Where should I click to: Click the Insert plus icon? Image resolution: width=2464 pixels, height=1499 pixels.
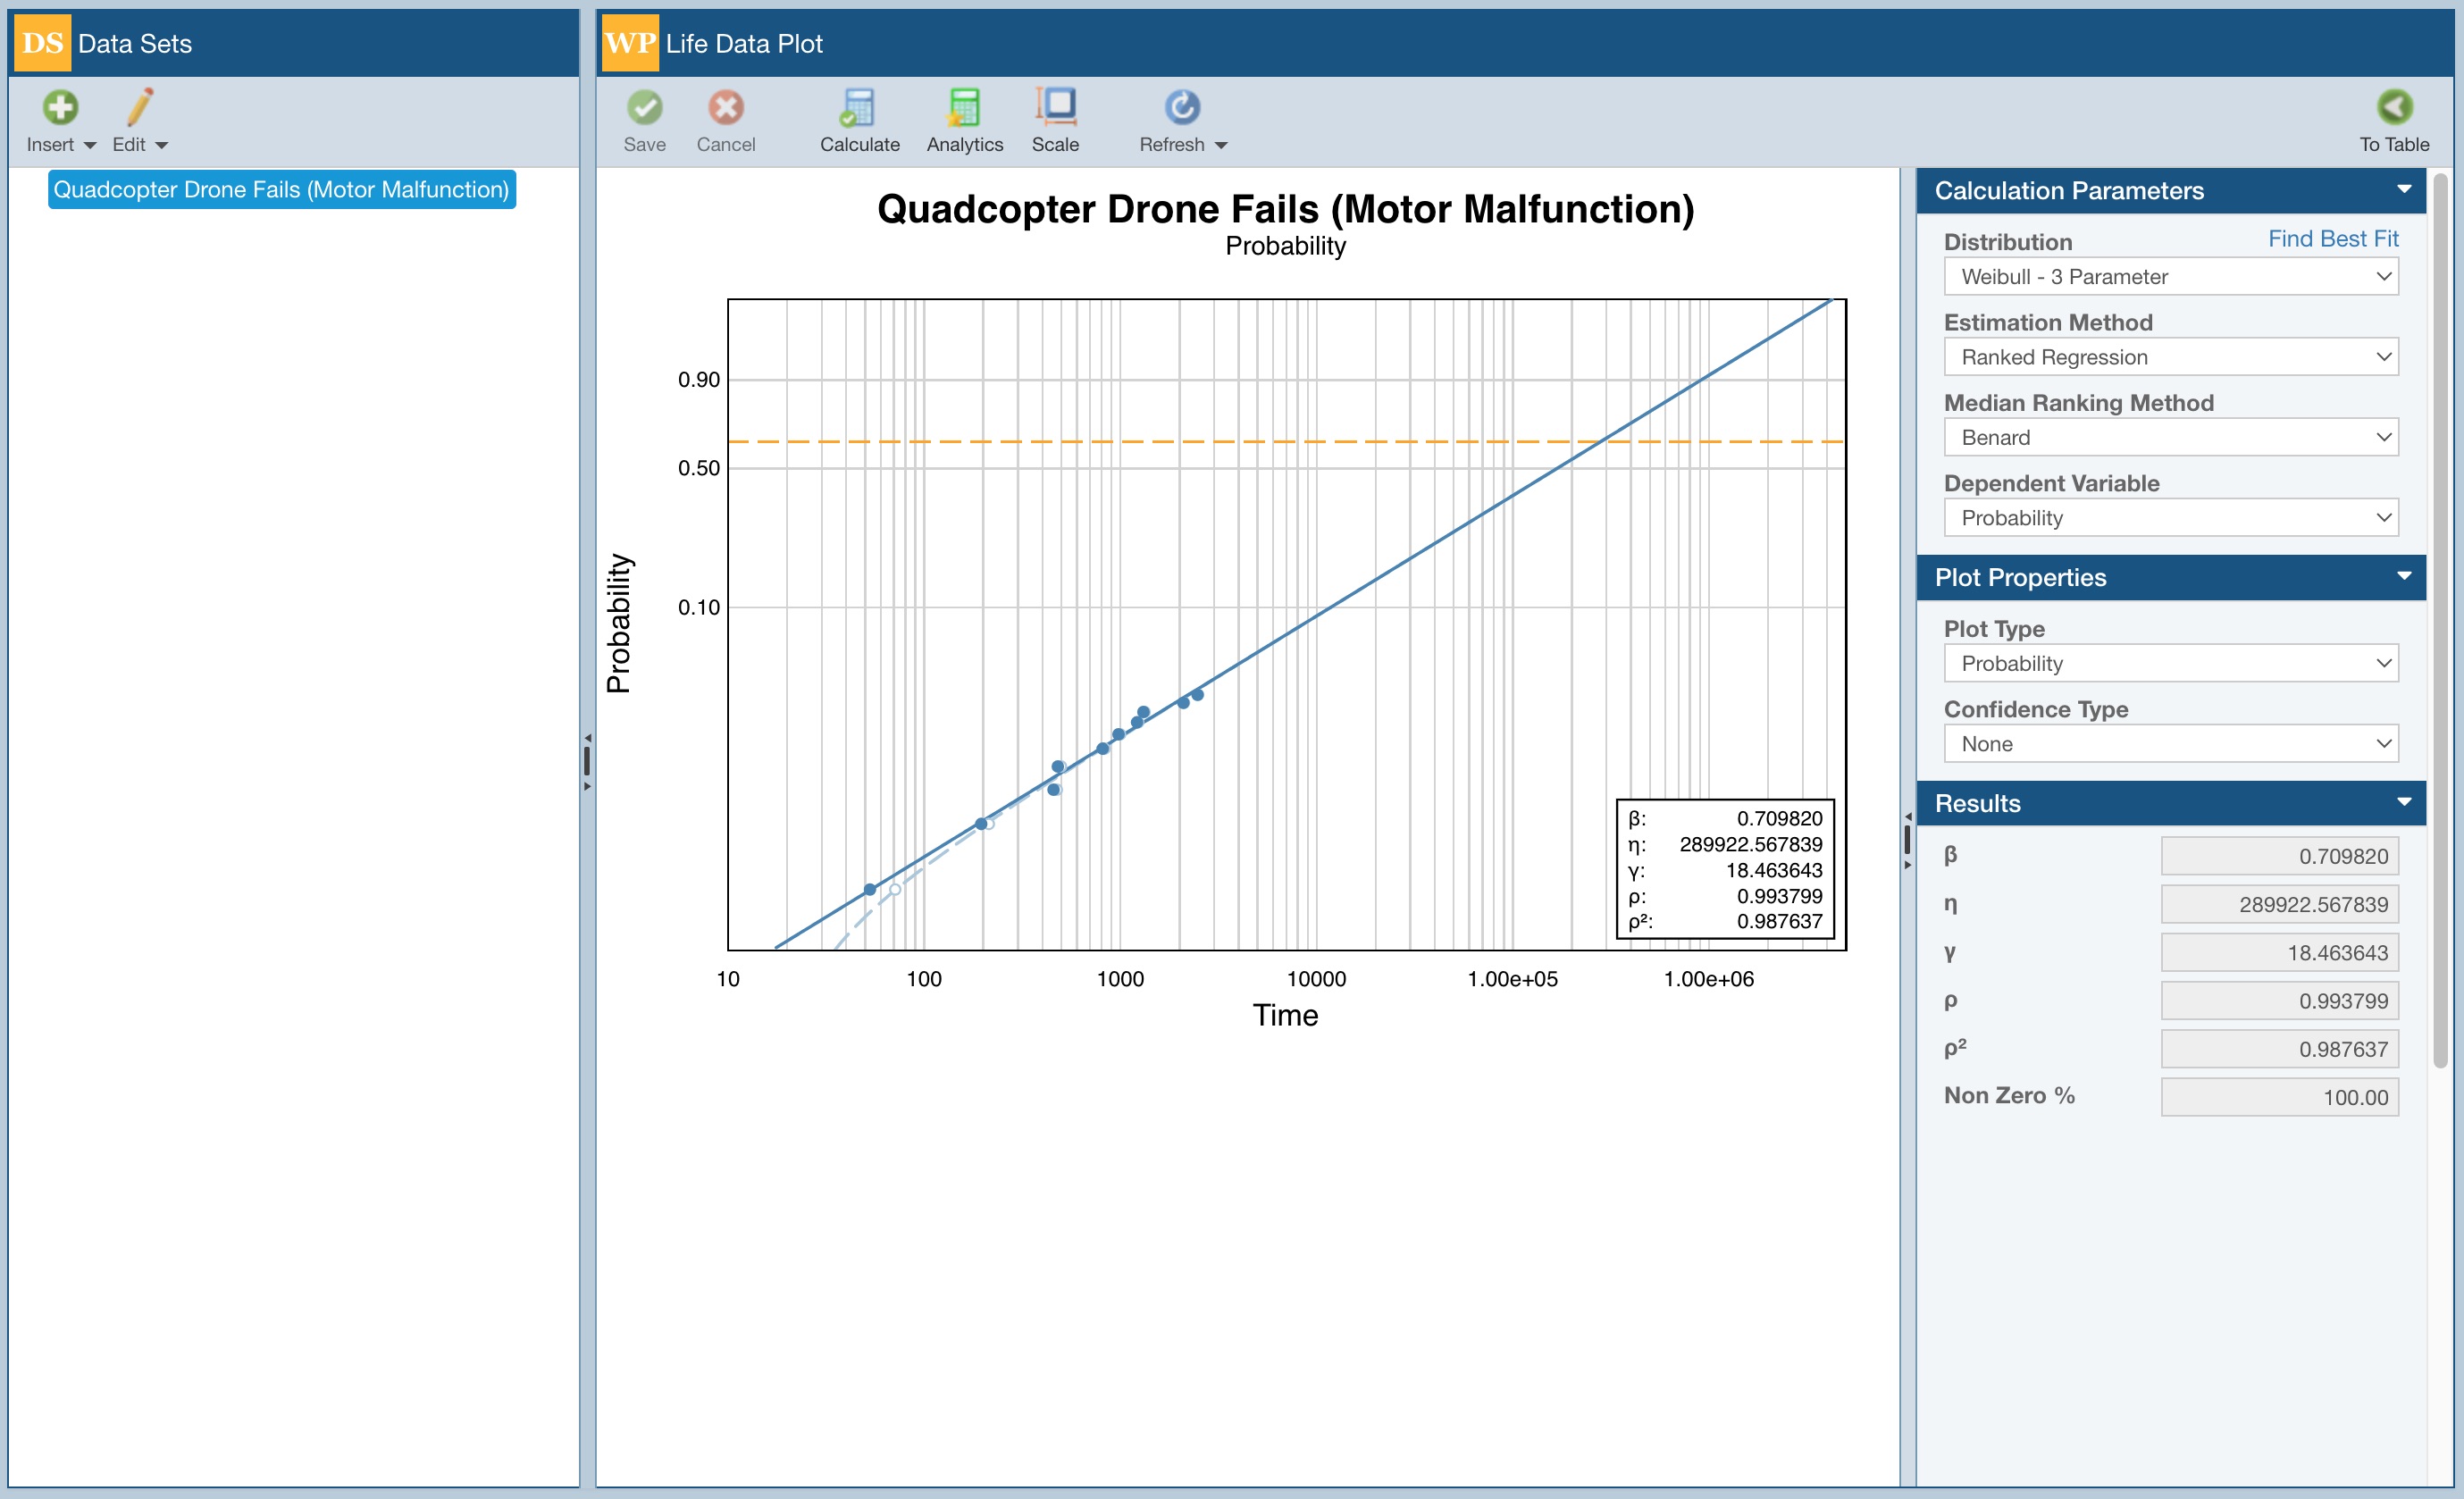(x=60, y=107)
